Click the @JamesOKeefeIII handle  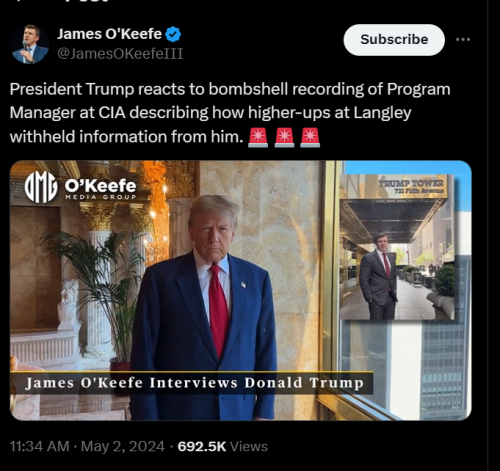(x=120, y=54)
